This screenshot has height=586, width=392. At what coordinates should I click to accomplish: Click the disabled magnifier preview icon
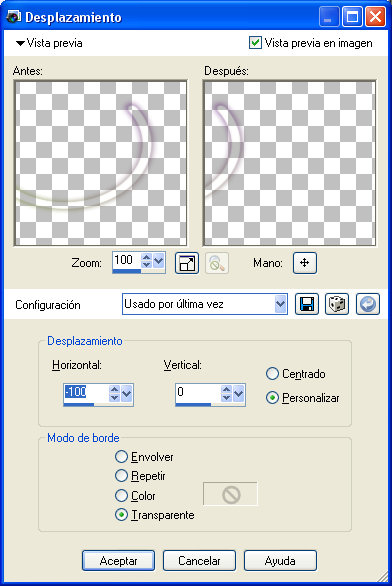(217, 263)
